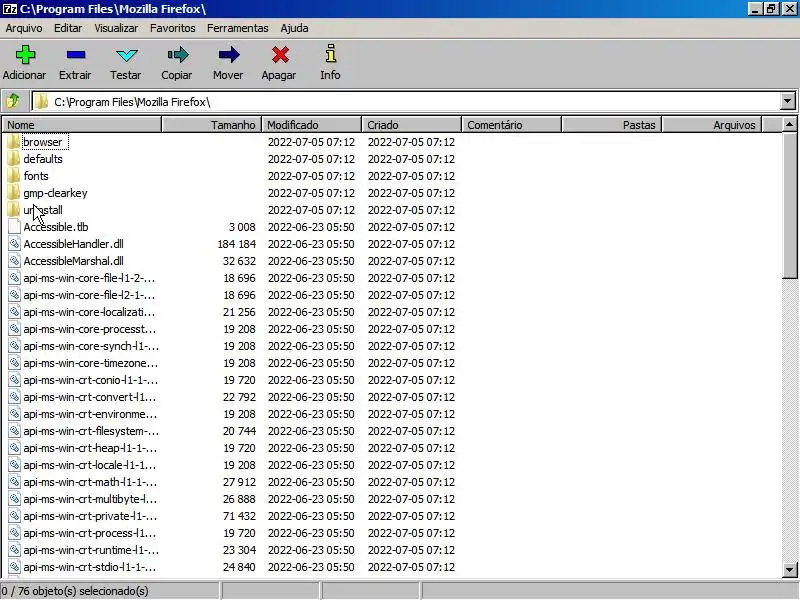Open the Favoritos menu
The width and height of the screenshot is (800, 600).
(172, 28)
